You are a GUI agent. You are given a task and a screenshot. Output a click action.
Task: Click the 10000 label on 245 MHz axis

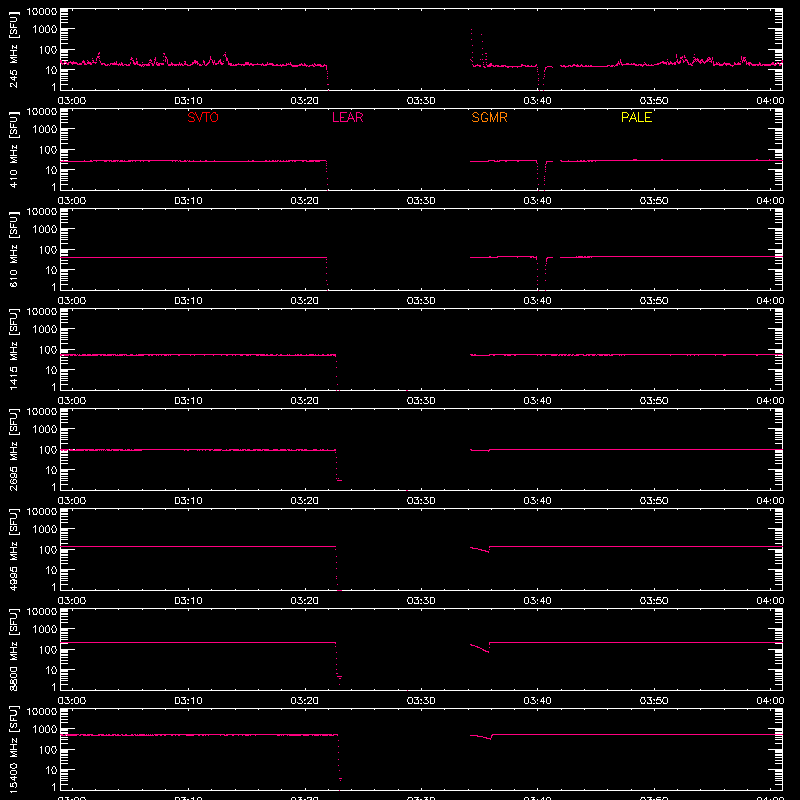(x=42, y=12)
